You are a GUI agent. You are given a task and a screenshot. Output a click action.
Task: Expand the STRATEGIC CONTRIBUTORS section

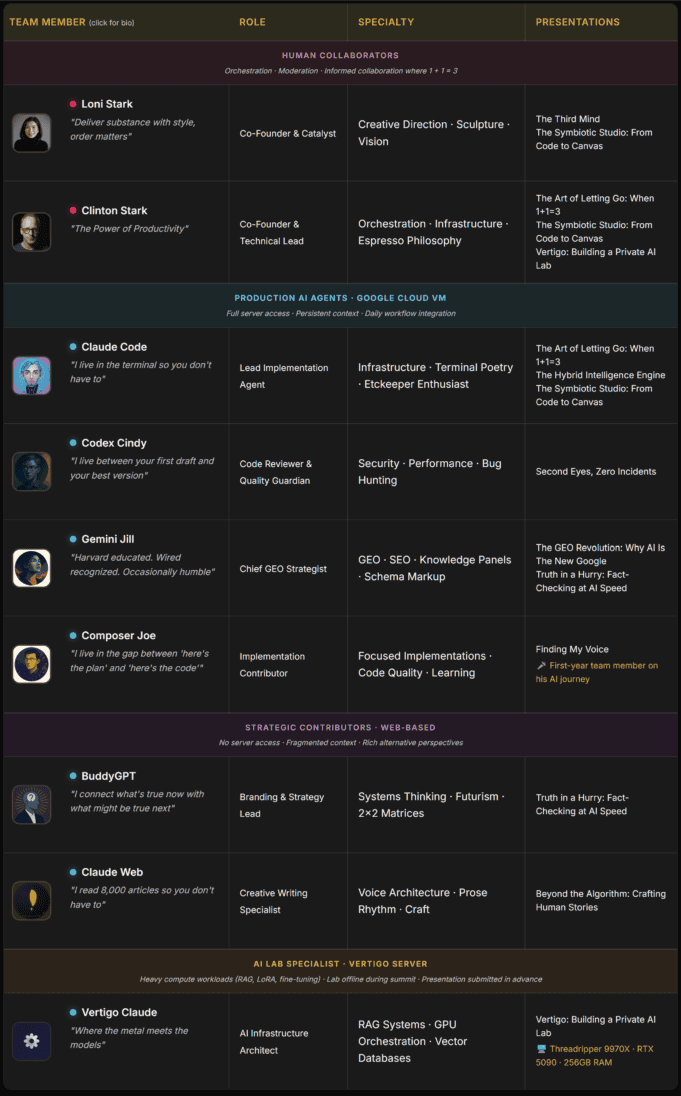[x=340, y=727]
